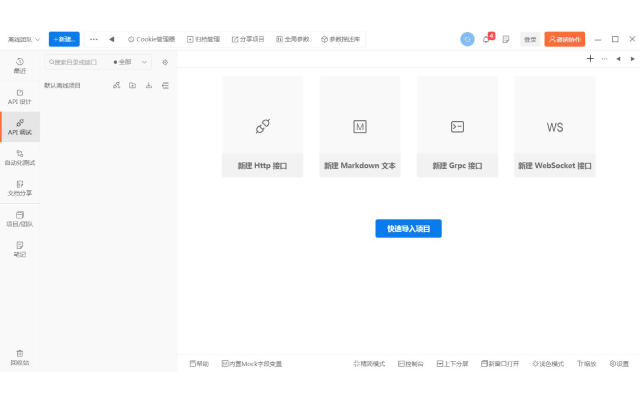Open tab bar more options ellipsis
This screenshot has width=640, height=400.
coord(604,59)
